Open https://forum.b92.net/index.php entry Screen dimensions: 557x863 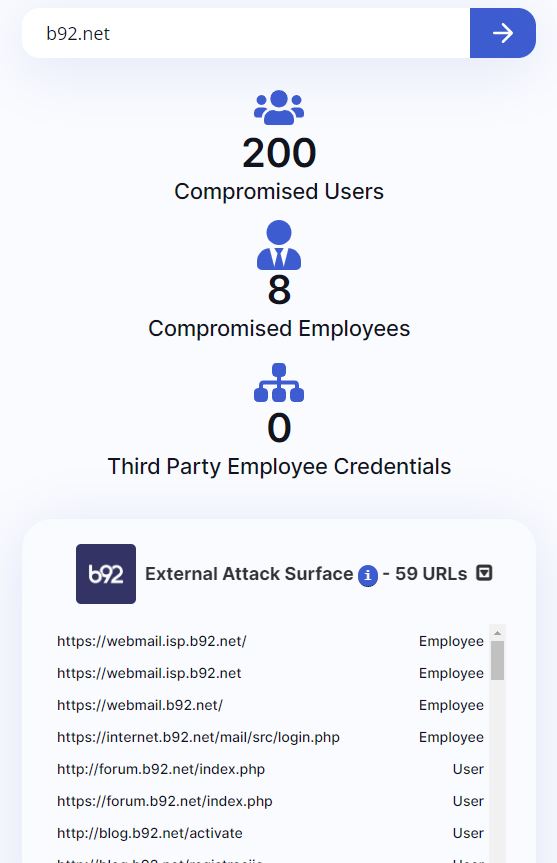pos(165,801)
